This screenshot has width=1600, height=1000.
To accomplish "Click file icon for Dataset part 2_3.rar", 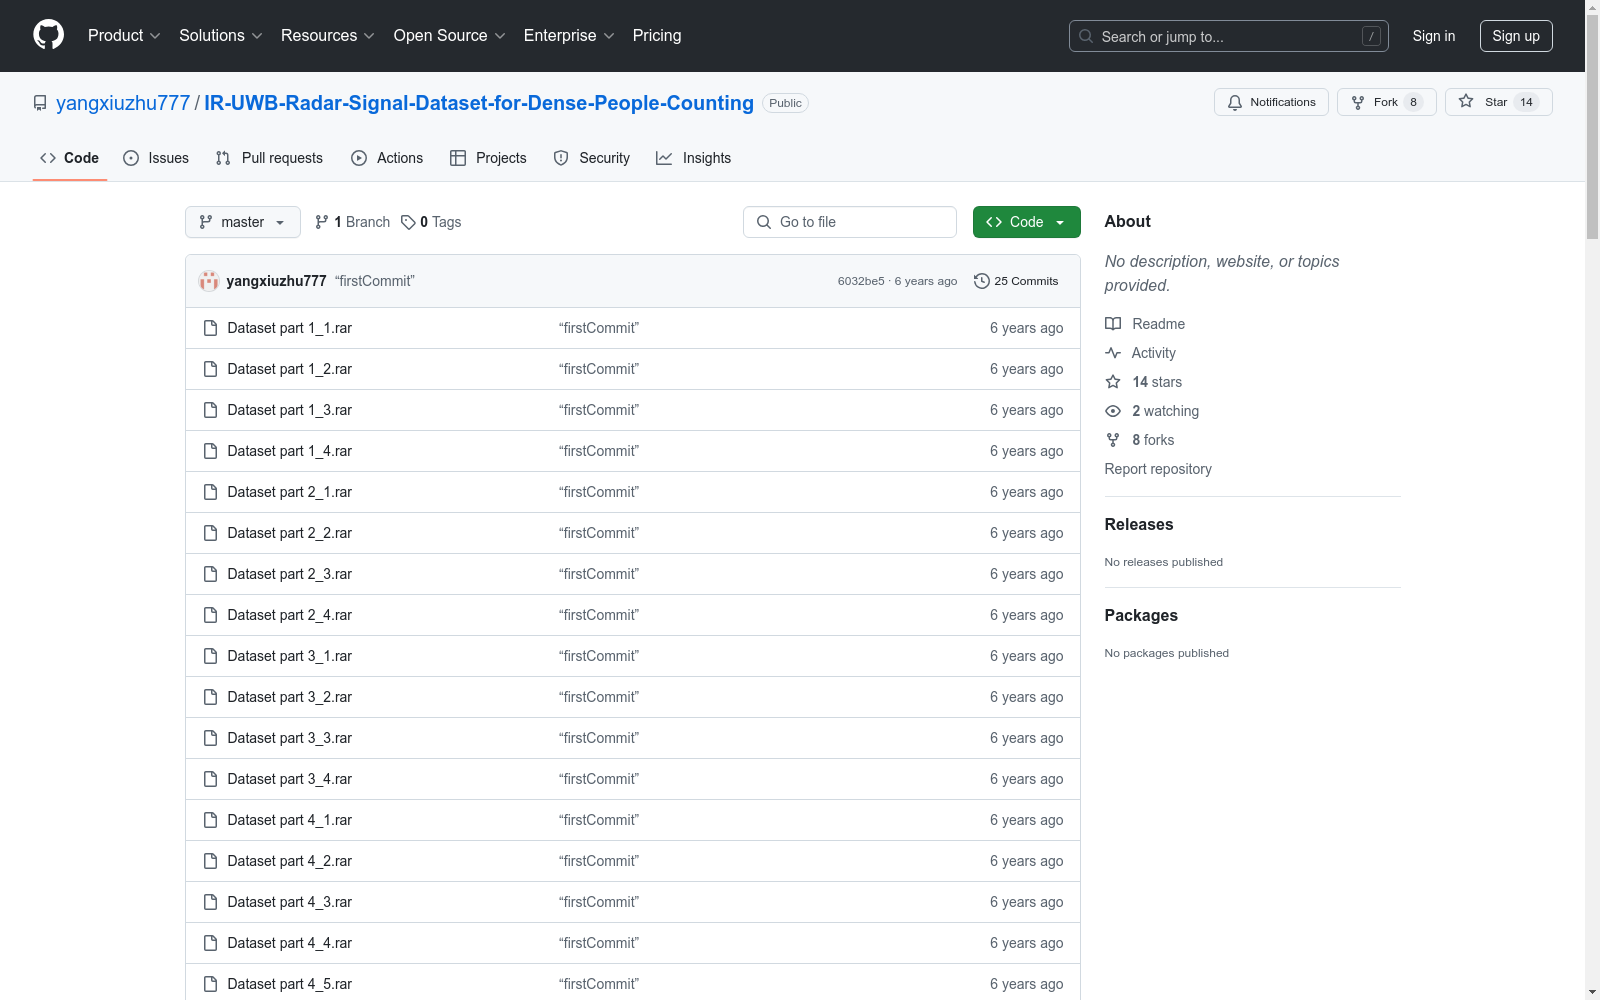I will pos(210,574).
